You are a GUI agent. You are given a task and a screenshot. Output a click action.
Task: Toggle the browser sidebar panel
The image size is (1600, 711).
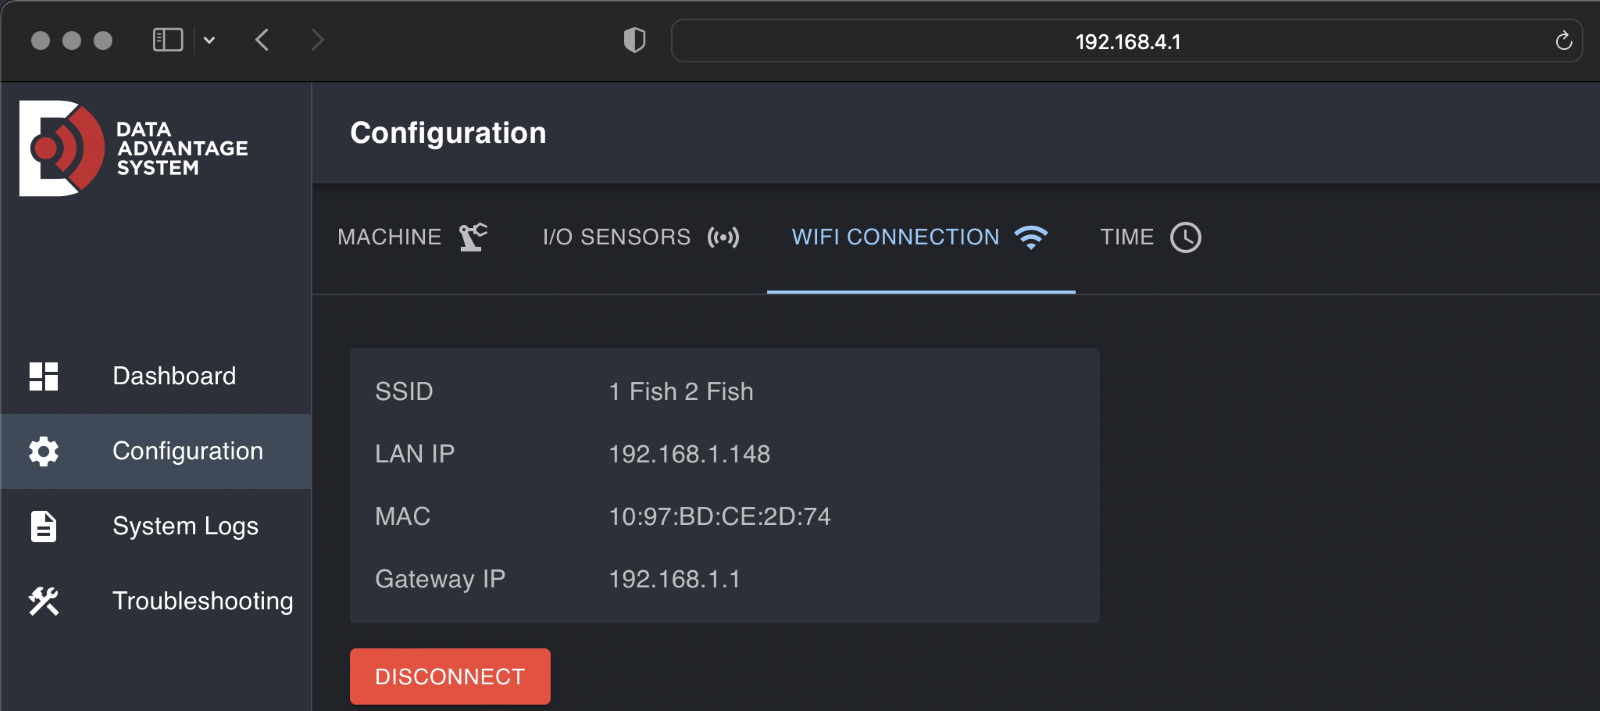pyautogui.click(x=168, y=40)
